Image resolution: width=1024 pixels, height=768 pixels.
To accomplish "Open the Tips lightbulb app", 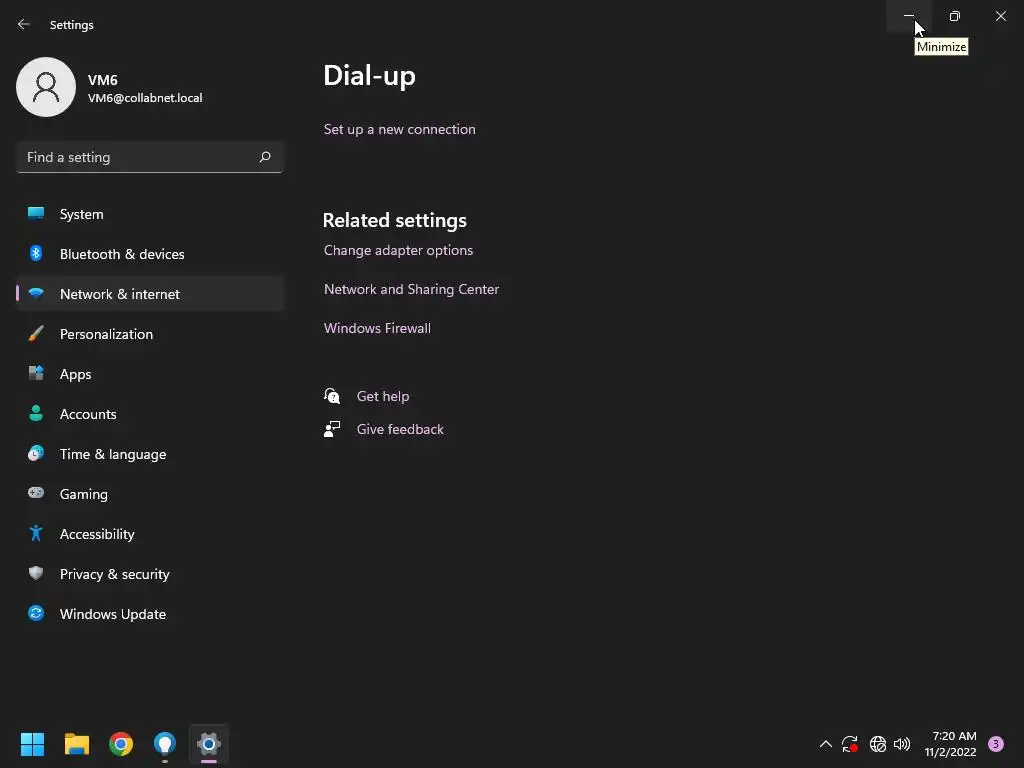I will coord(165,744).
